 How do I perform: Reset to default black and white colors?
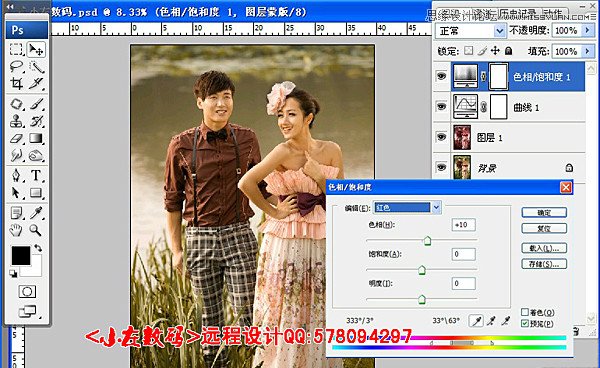[x=13, y=274]
